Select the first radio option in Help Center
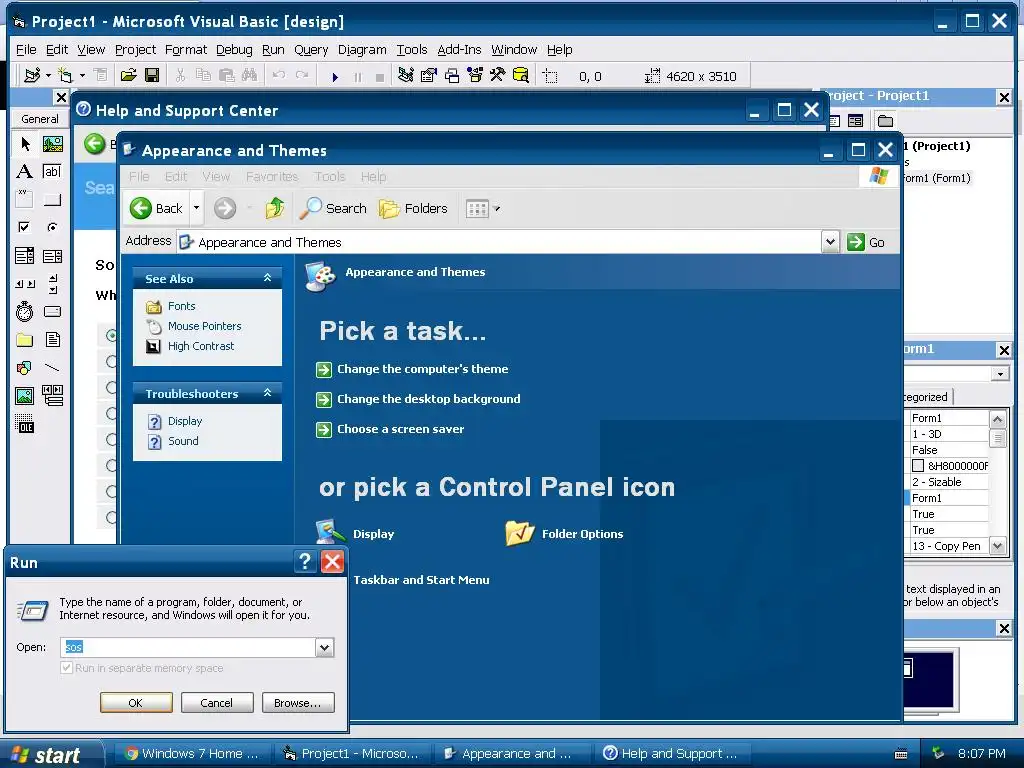 (x=111, y=335)
